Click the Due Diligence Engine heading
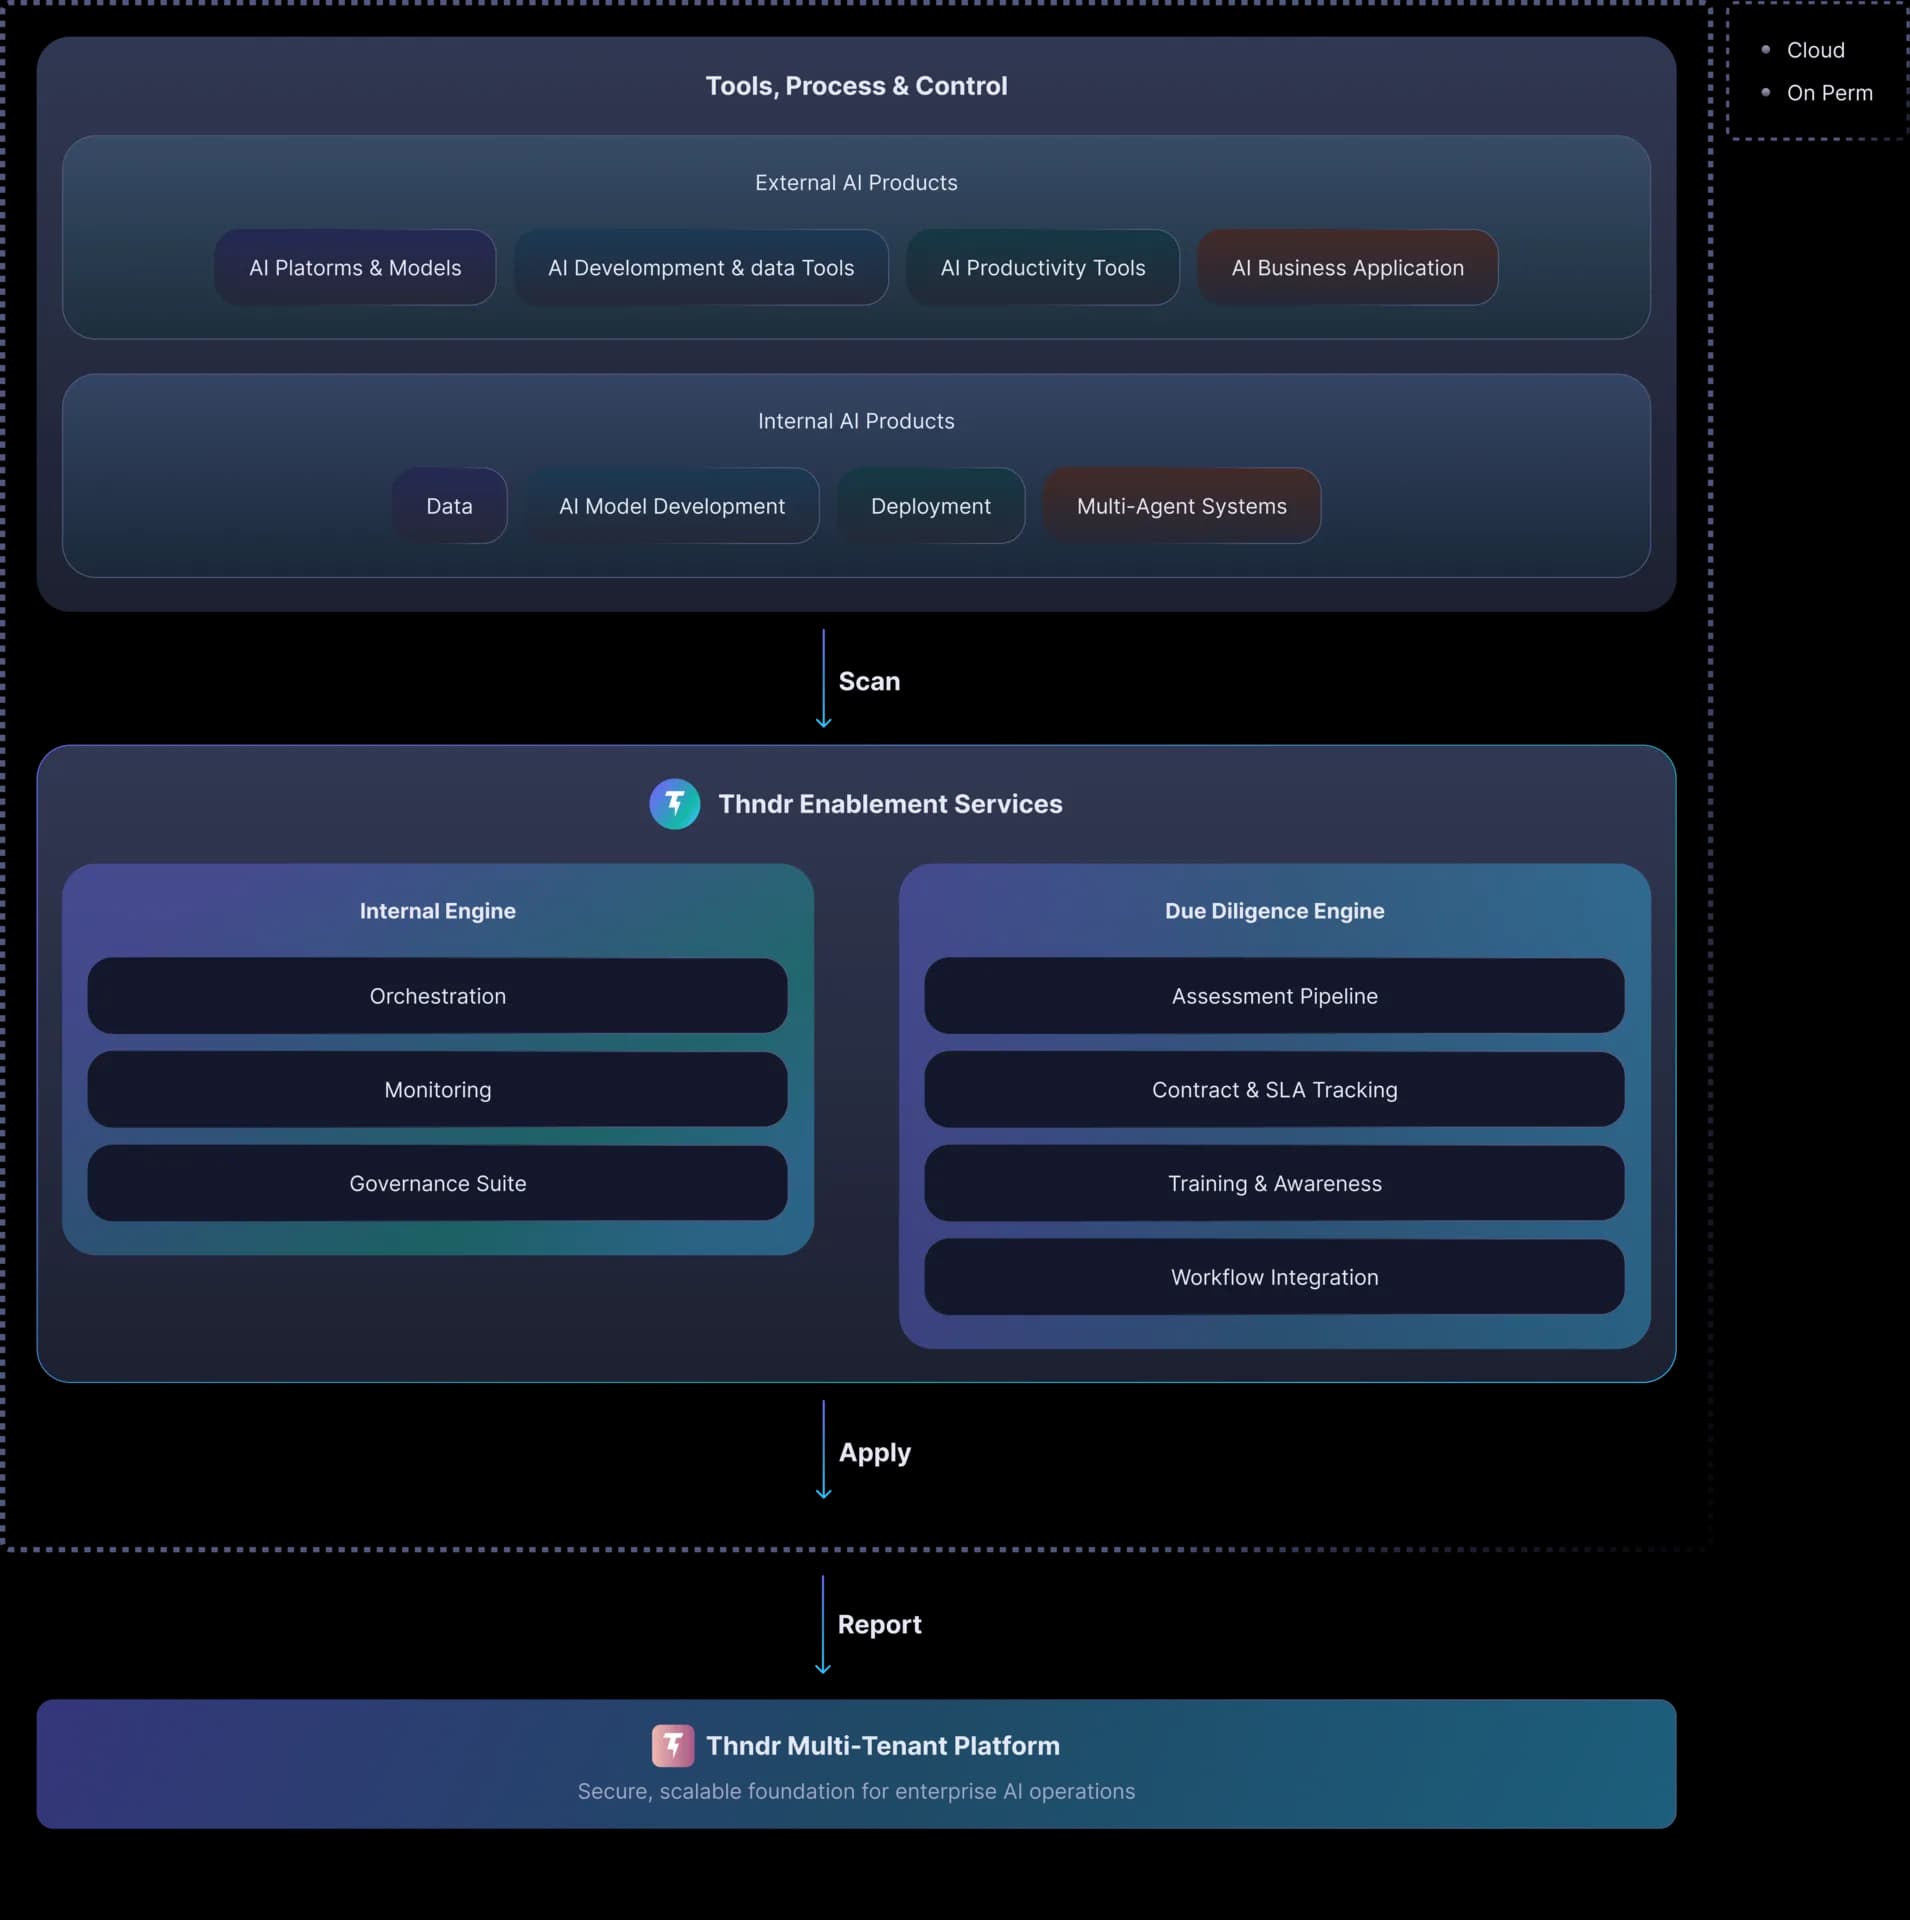This screenshot has height=1920, width=1910. (x=1275, y=911)
